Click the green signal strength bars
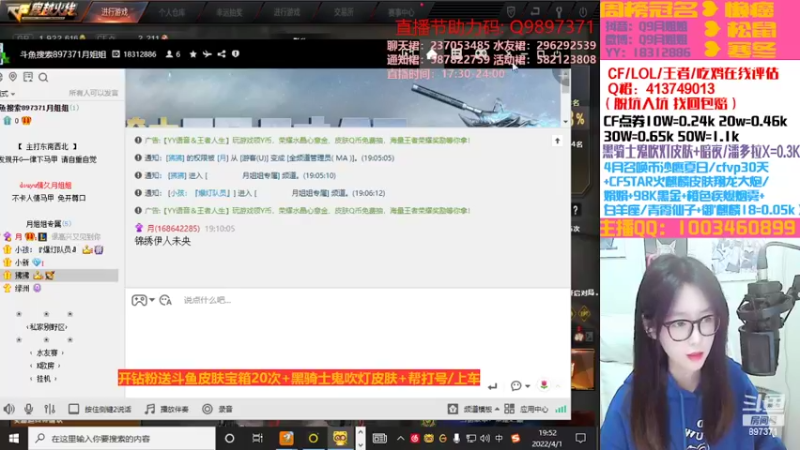Viewport: 800px width, 450px height. pyautogui.click(x=561, y=409)
